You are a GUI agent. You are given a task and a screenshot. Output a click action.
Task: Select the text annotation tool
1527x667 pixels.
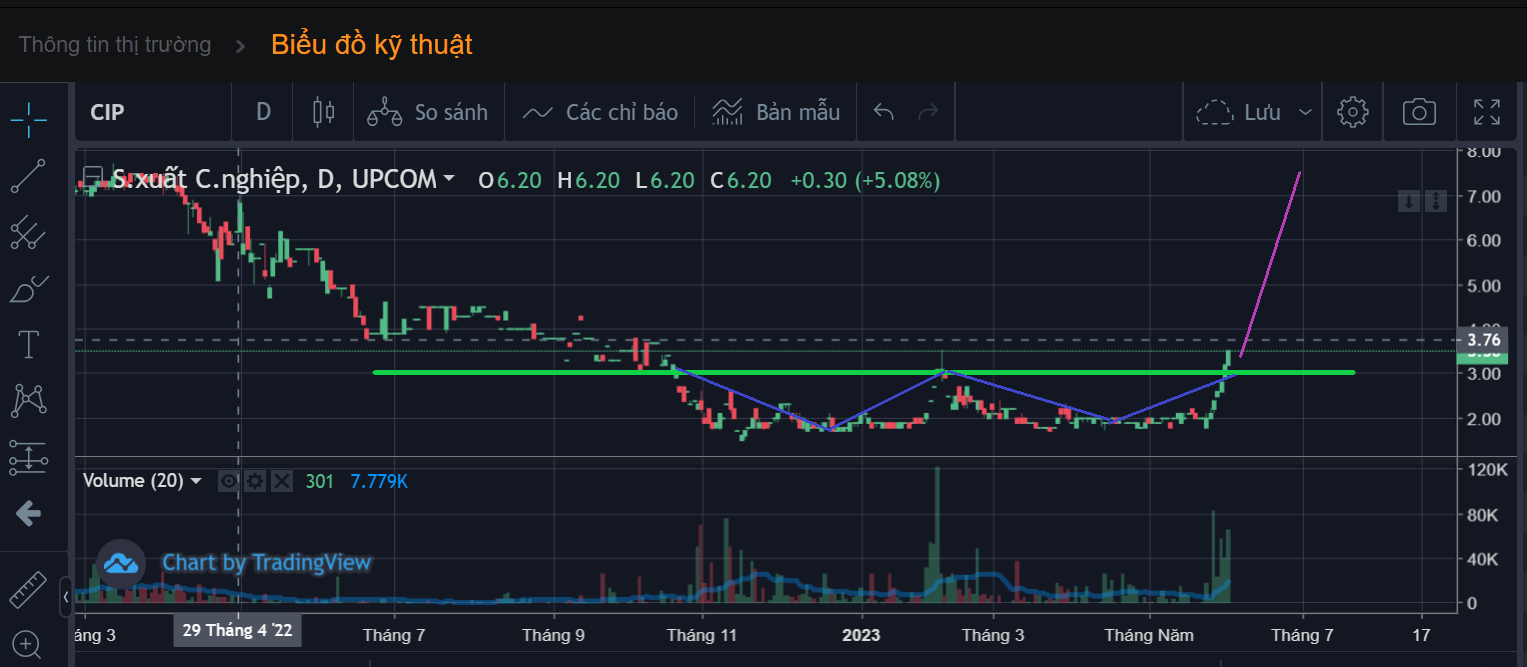pyautogui.click(x=28, y=346)
